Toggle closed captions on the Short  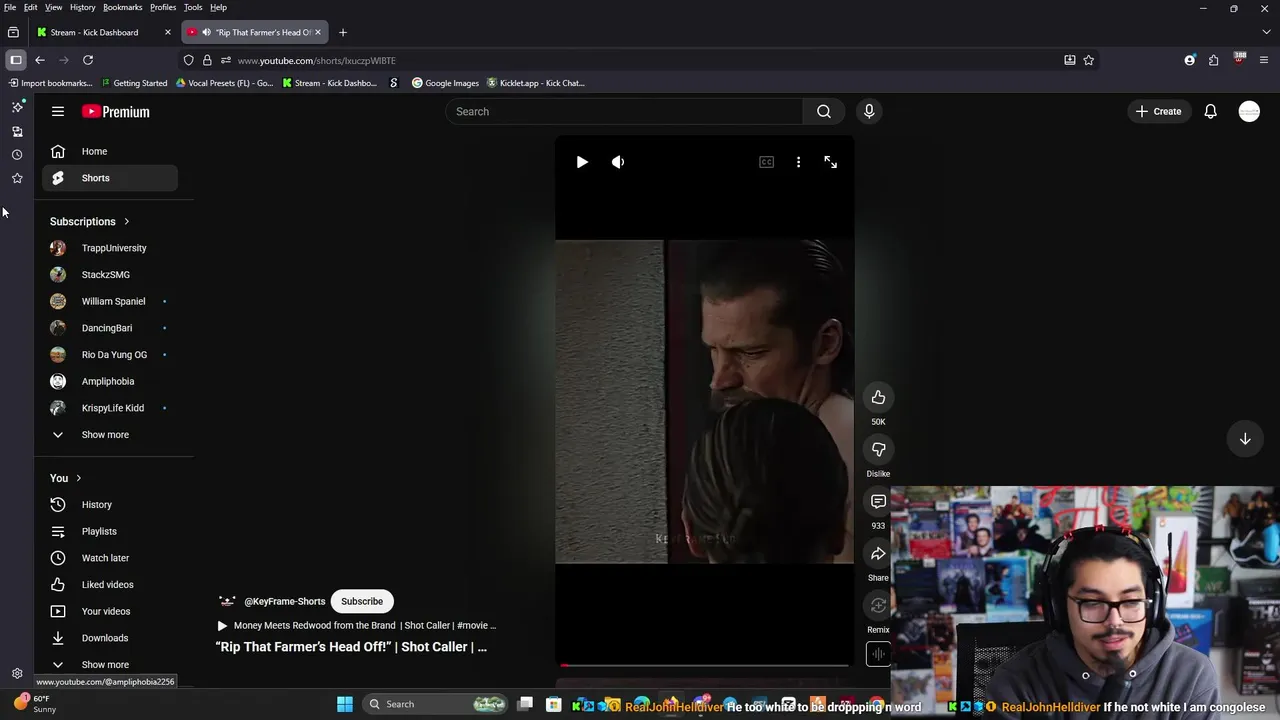pos(766,162)
